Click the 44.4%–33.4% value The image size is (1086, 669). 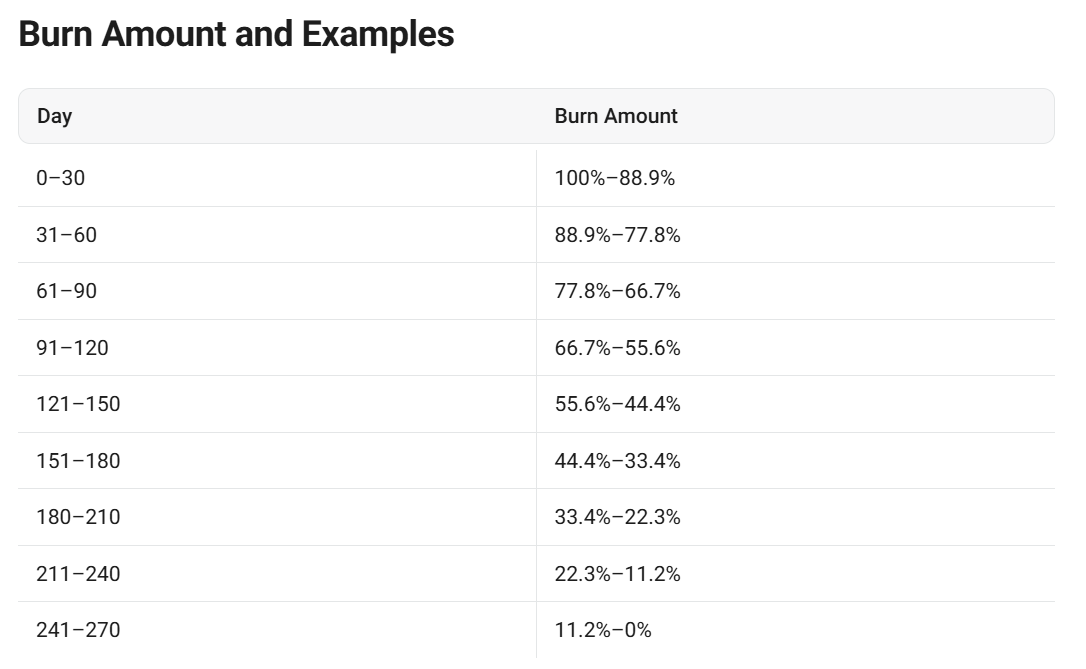point(617,461)
